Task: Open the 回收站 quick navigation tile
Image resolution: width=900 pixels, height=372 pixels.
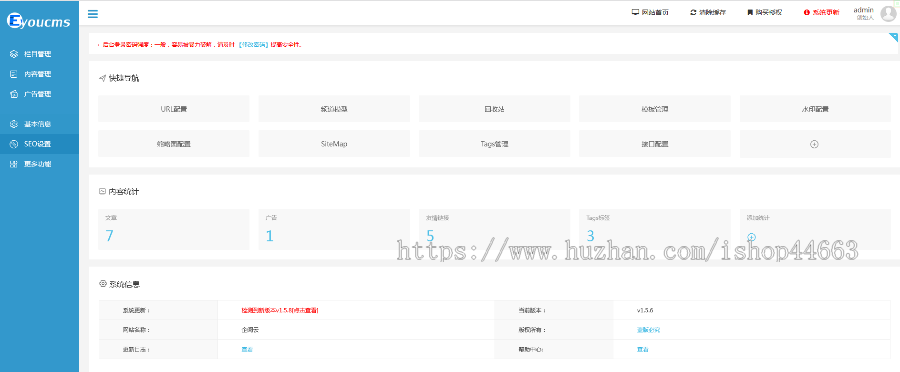Action: coord(494,108)
